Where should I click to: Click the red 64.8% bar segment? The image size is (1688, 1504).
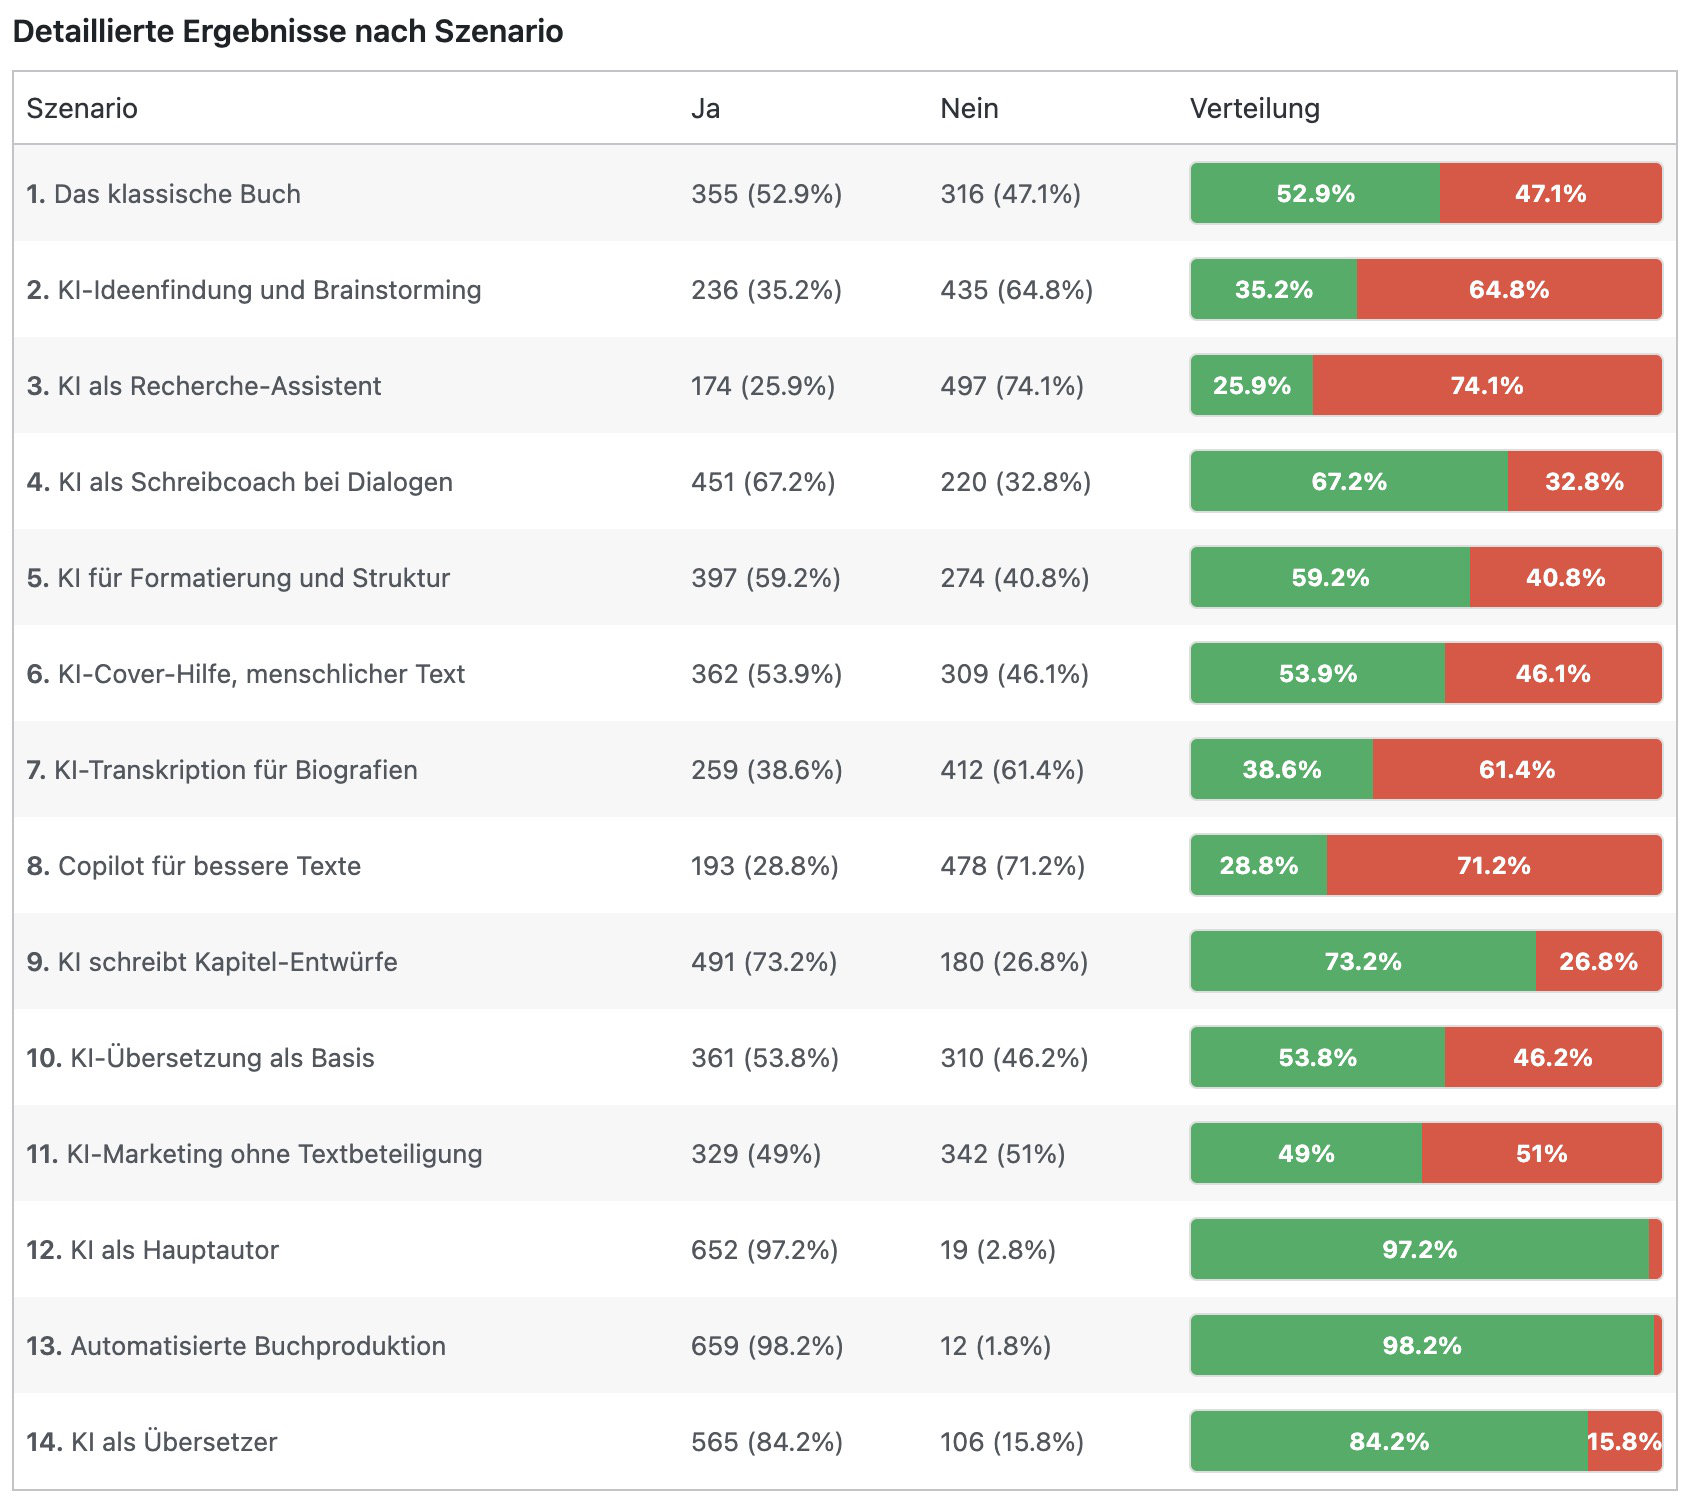pyautogui.click(x=1508, y=290)
